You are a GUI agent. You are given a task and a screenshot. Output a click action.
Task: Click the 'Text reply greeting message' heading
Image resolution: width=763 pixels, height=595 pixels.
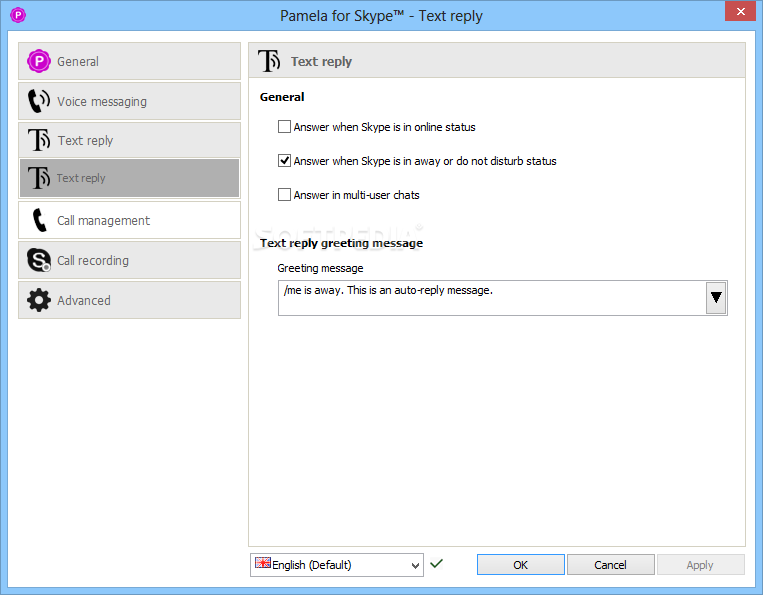[x=341, y=243]
